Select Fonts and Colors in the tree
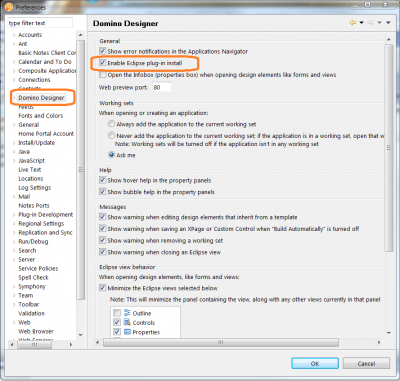 pyautogui.click(x=41, y=116)
